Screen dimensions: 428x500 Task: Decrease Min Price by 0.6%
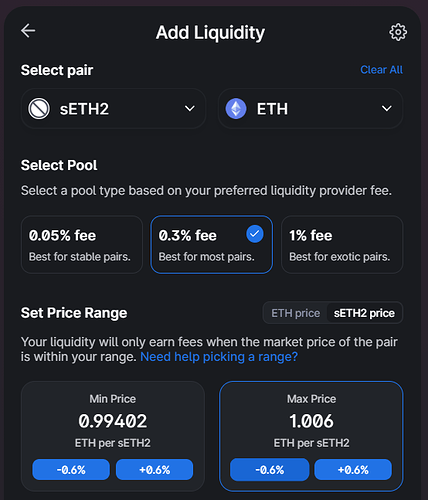point(71,470)
